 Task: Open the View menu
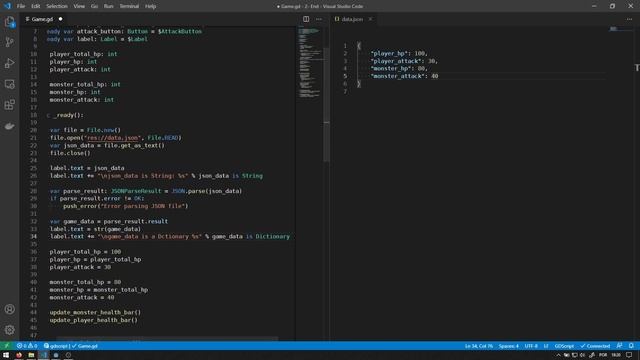coord(79,6)
